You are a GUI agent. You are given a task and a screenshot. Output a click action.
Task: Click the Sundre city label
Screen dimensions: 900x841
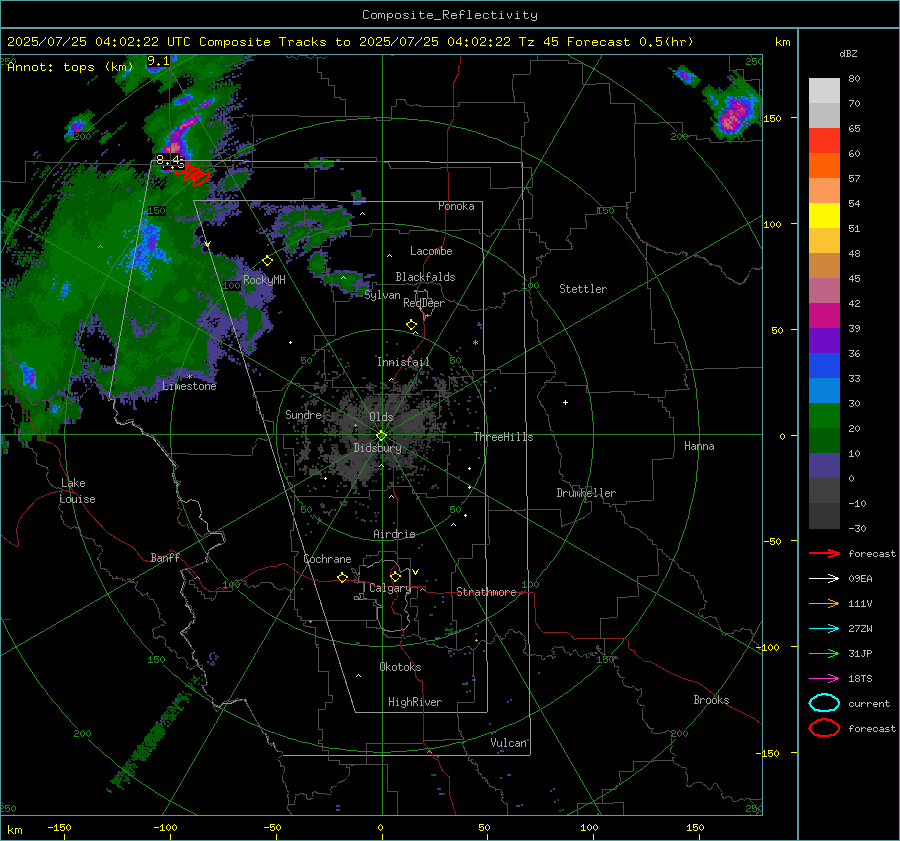pos(303,414)
